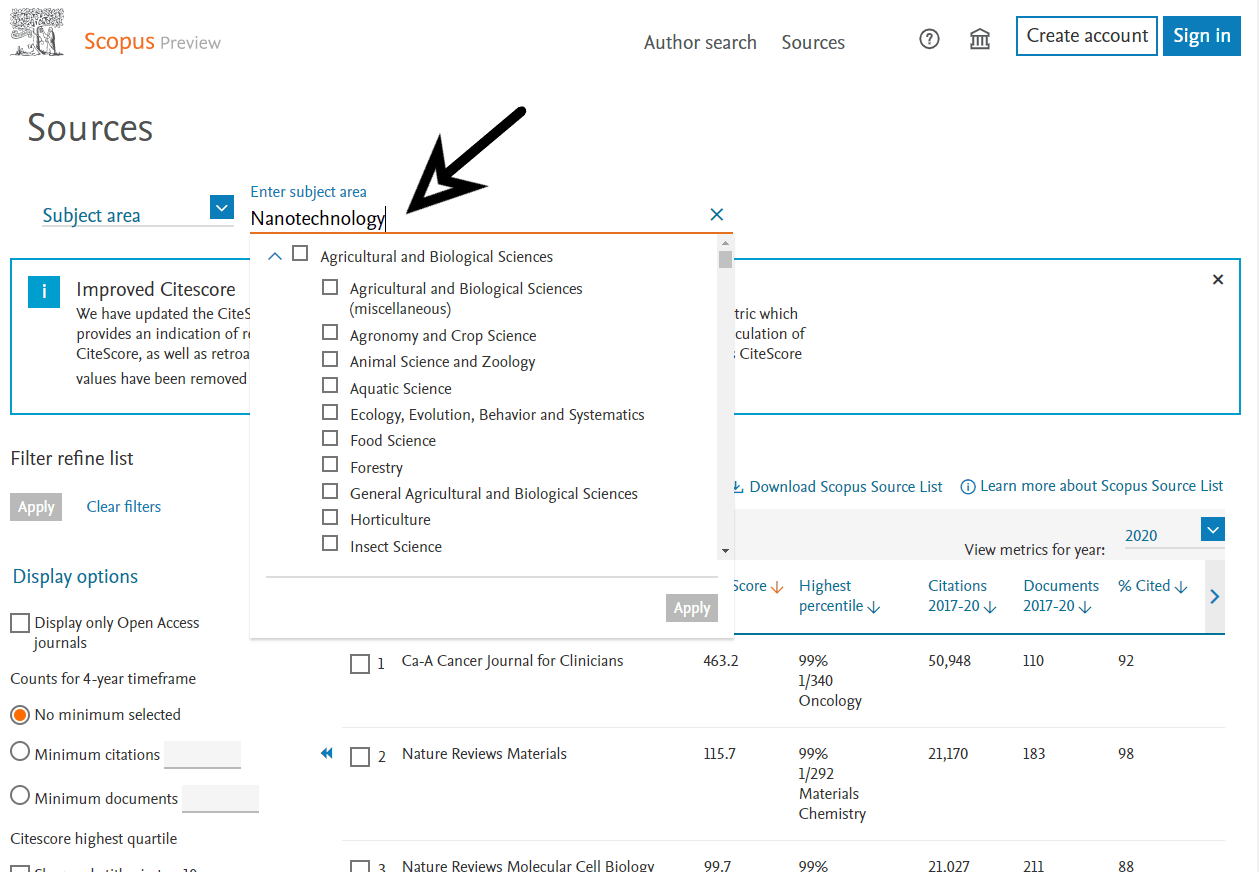Go to Sources in top navigation

tap(813, 42)
